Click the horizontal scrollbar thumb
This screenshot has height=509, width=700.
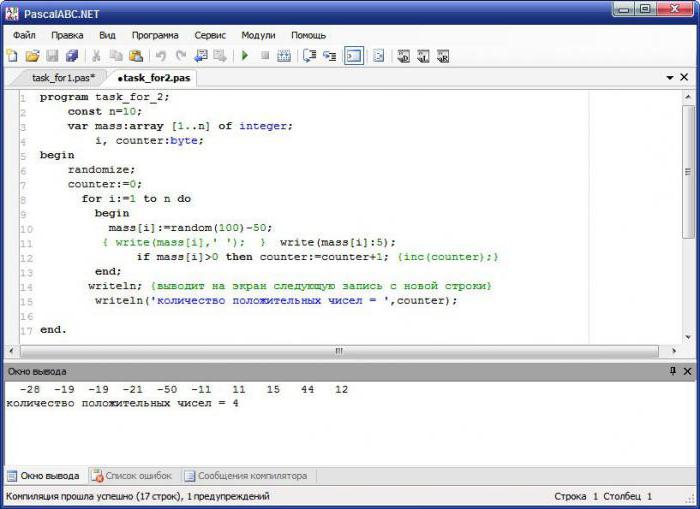click(339, 351)
